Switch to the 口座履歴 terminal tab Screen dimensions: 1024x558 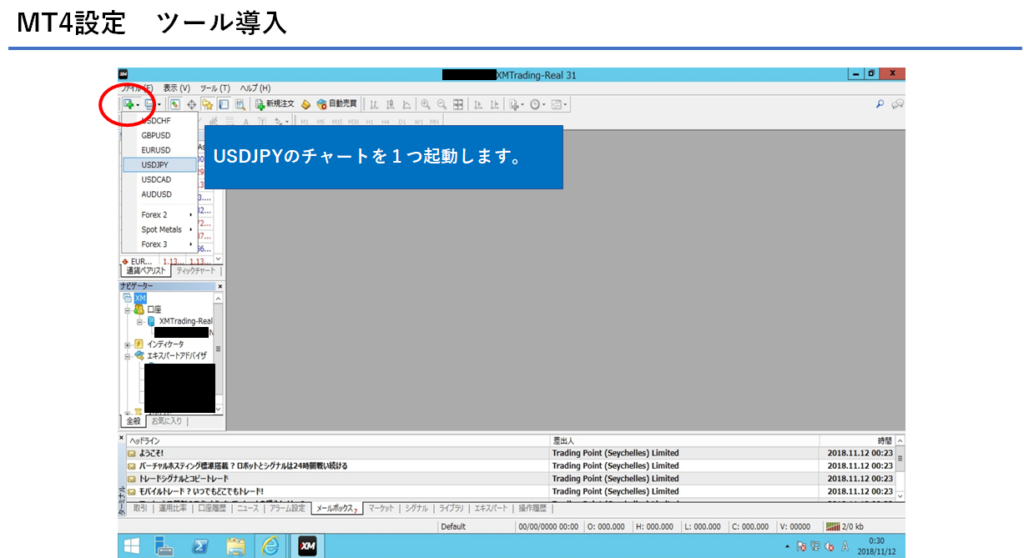tap(212, 508)
